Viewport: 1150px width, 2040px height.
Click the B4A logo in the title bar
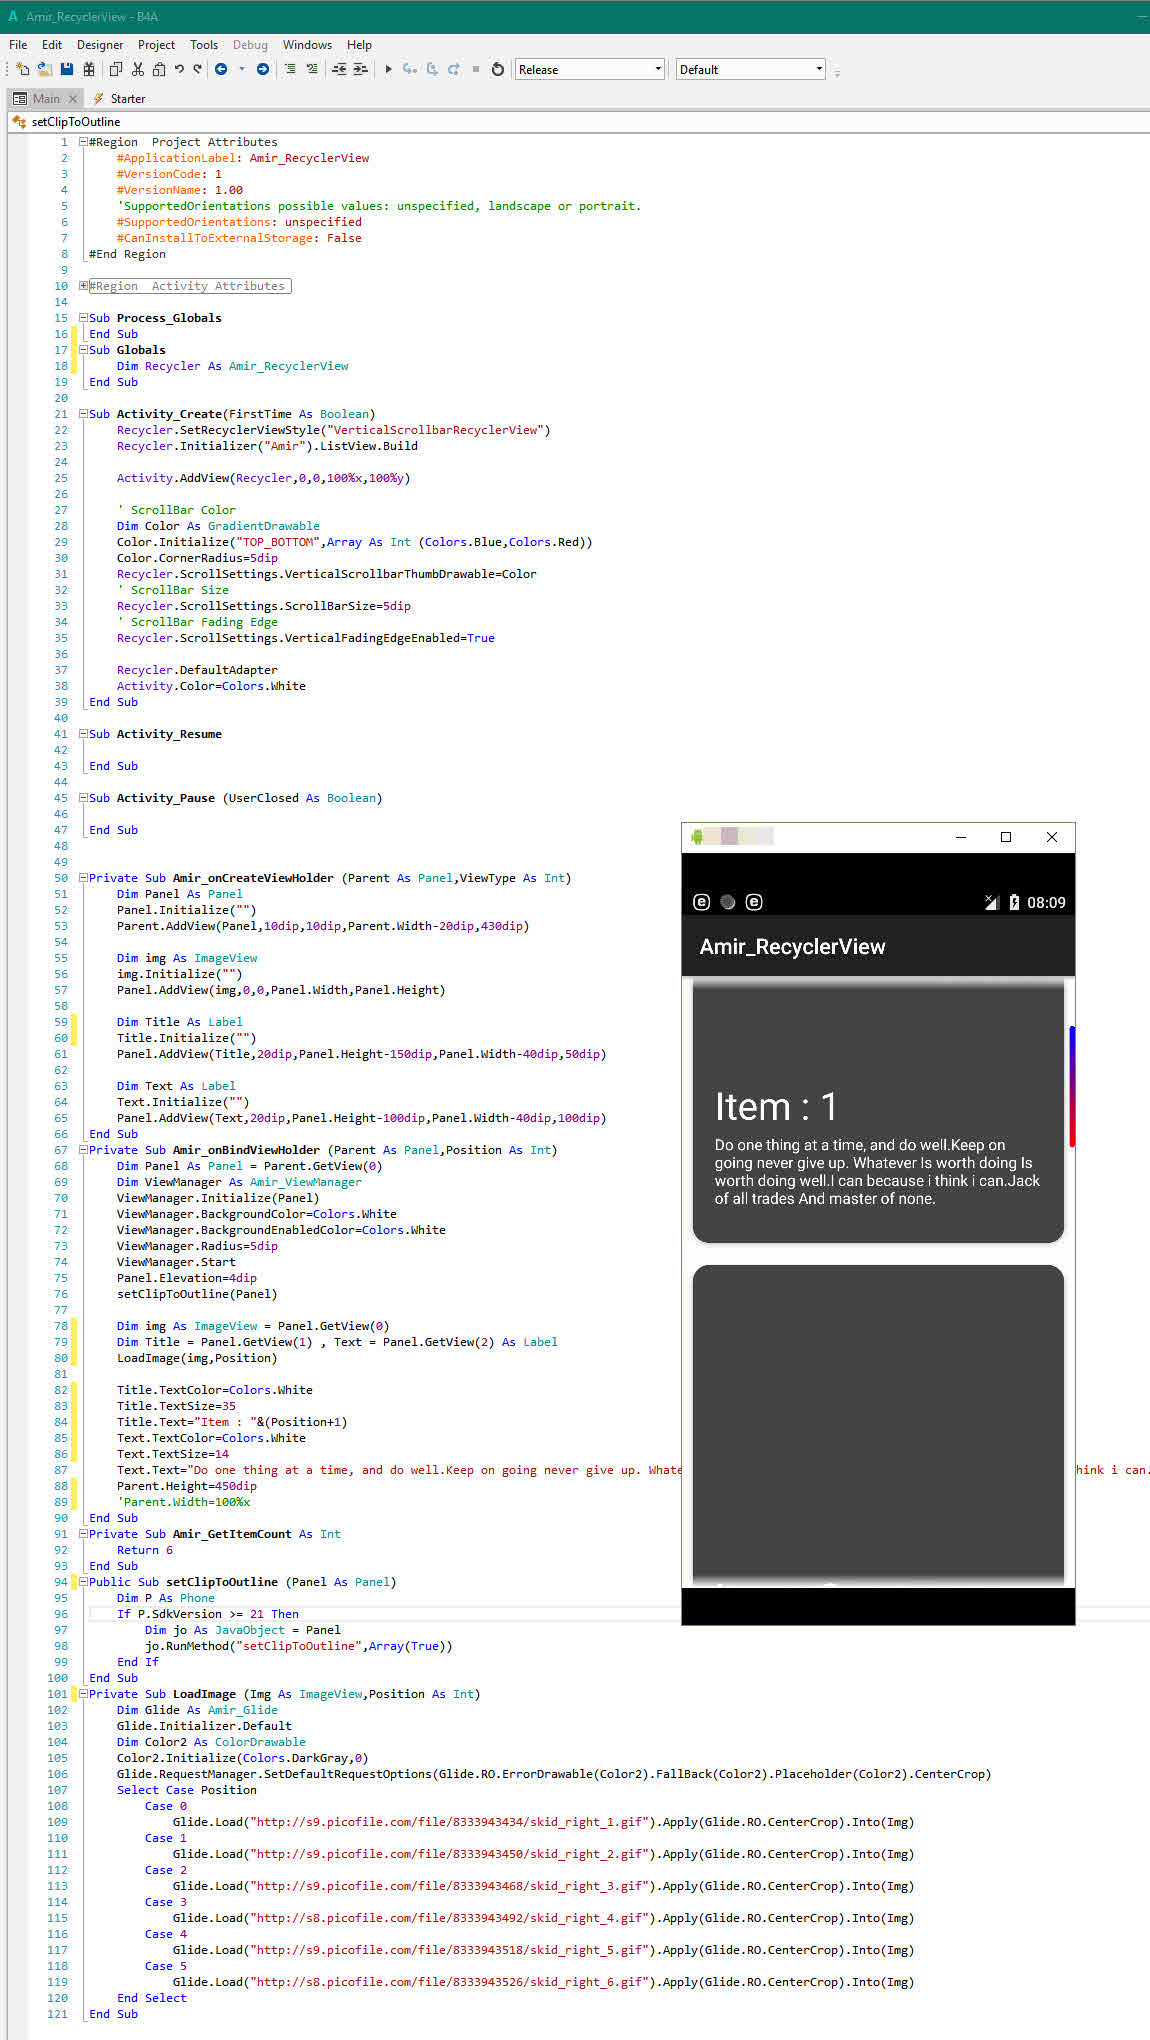click(x=13, y=17)
